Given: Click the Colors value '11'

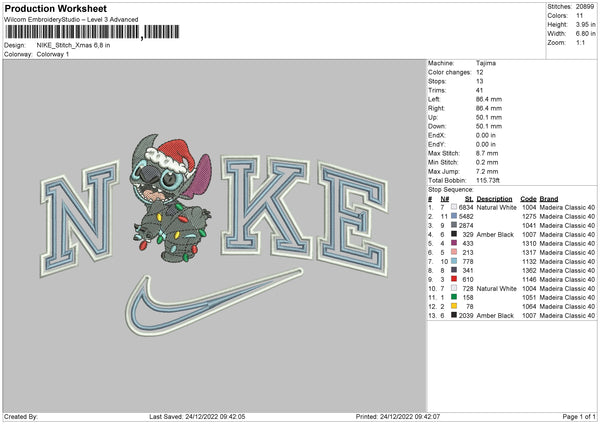Looking at the screenshot, I should click(x=579, y=16).
